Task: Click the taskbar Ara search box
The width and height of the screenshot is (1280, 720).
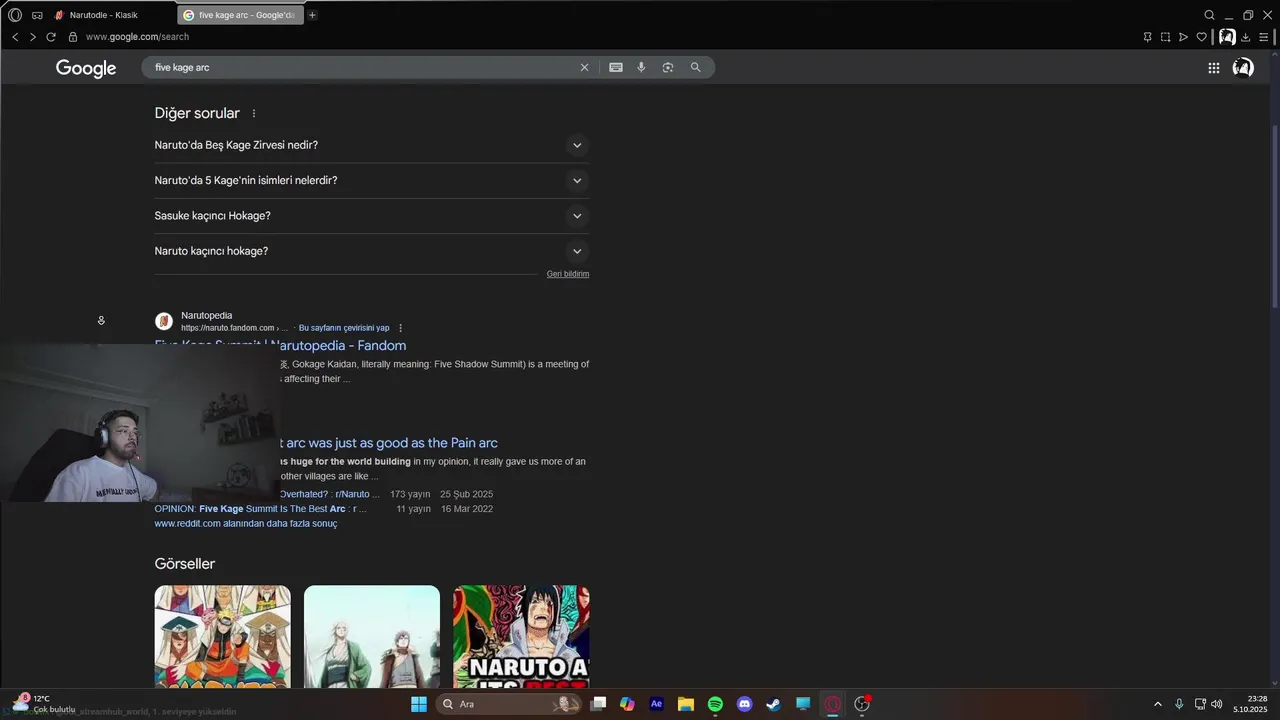Action: (x=510, y=704)
